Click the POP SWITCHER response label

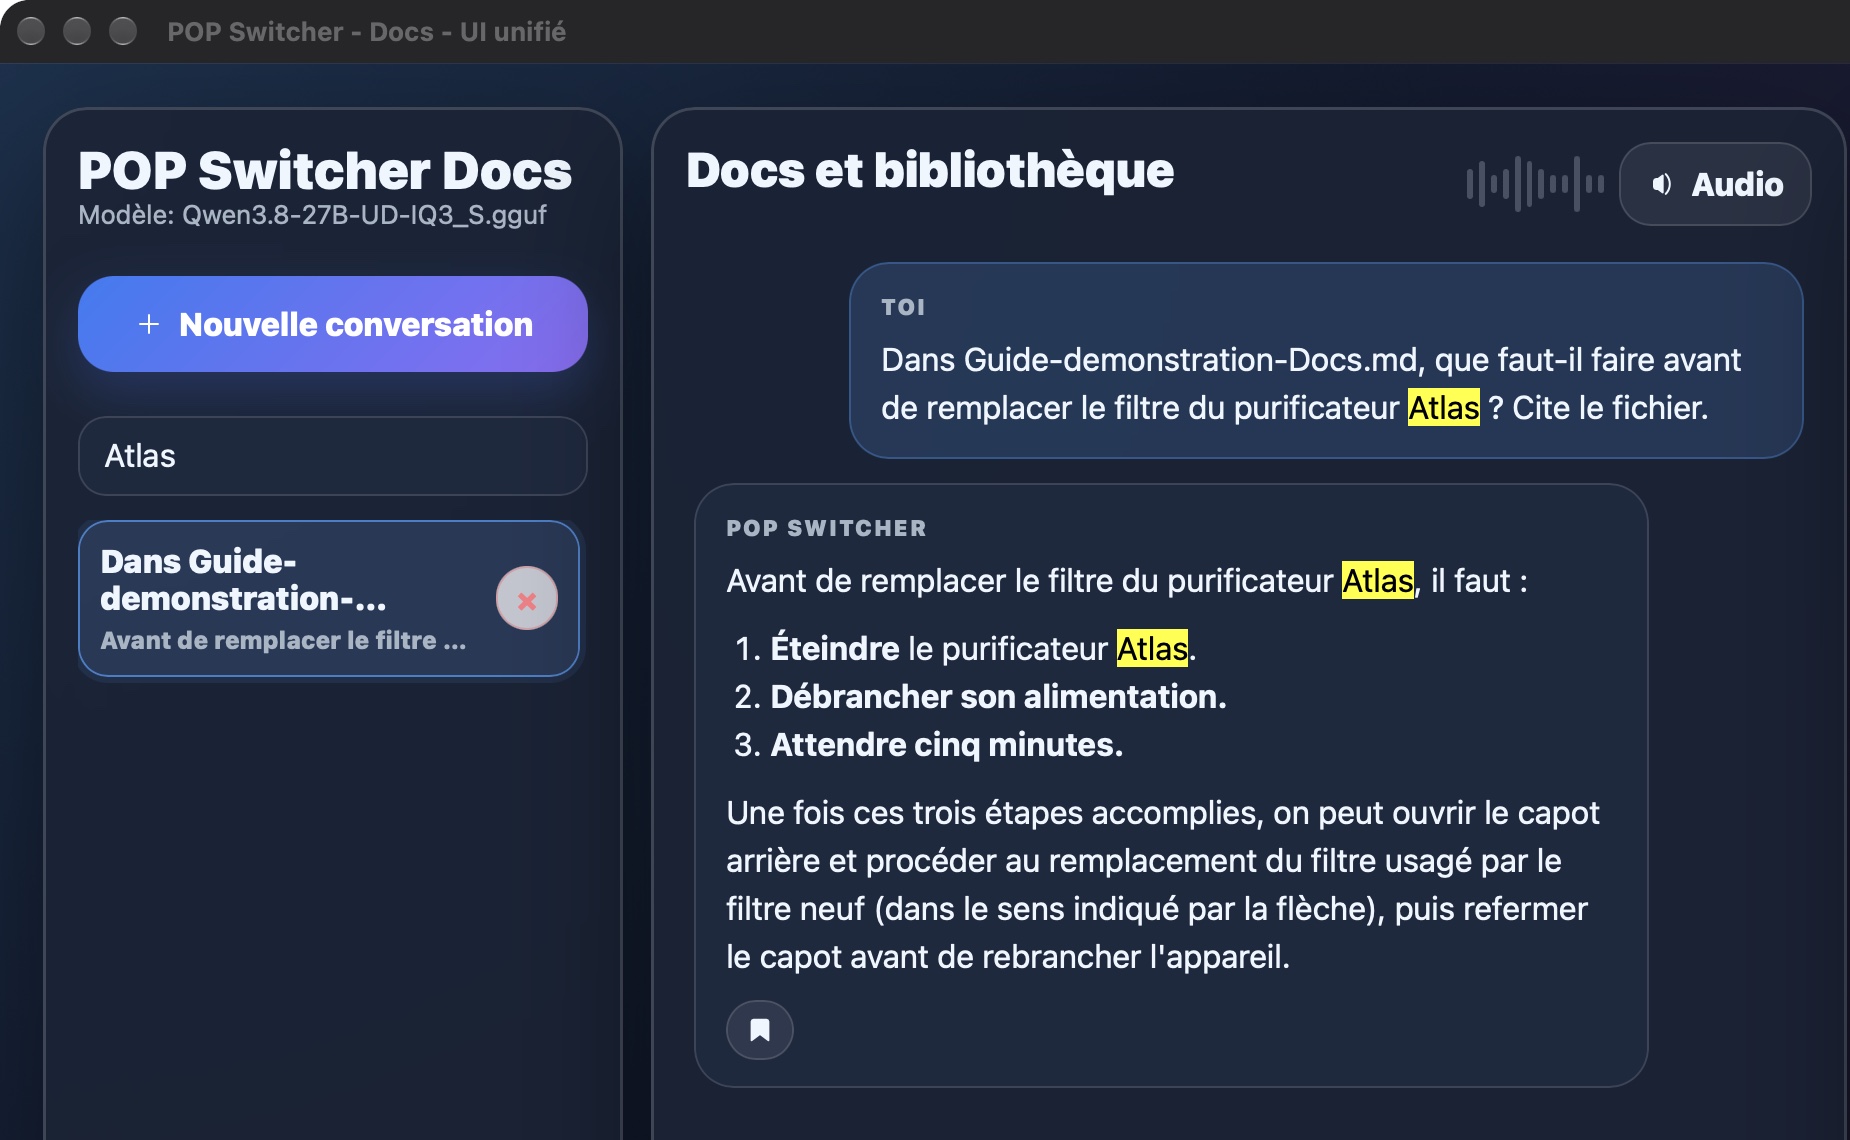[x=827, y=528]
